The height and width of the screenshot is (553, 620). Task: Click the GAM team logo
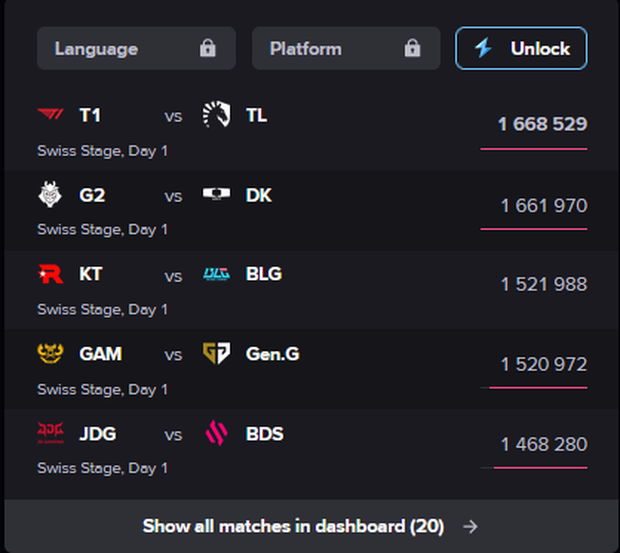click(50, 354)
